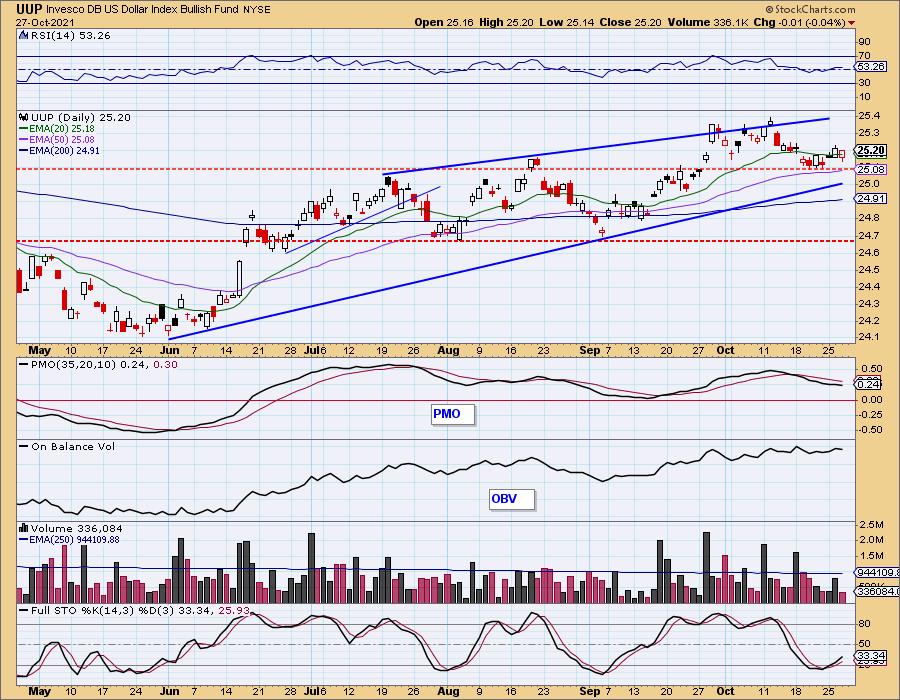Click the 24.1 price axis label

coord(870,337)
